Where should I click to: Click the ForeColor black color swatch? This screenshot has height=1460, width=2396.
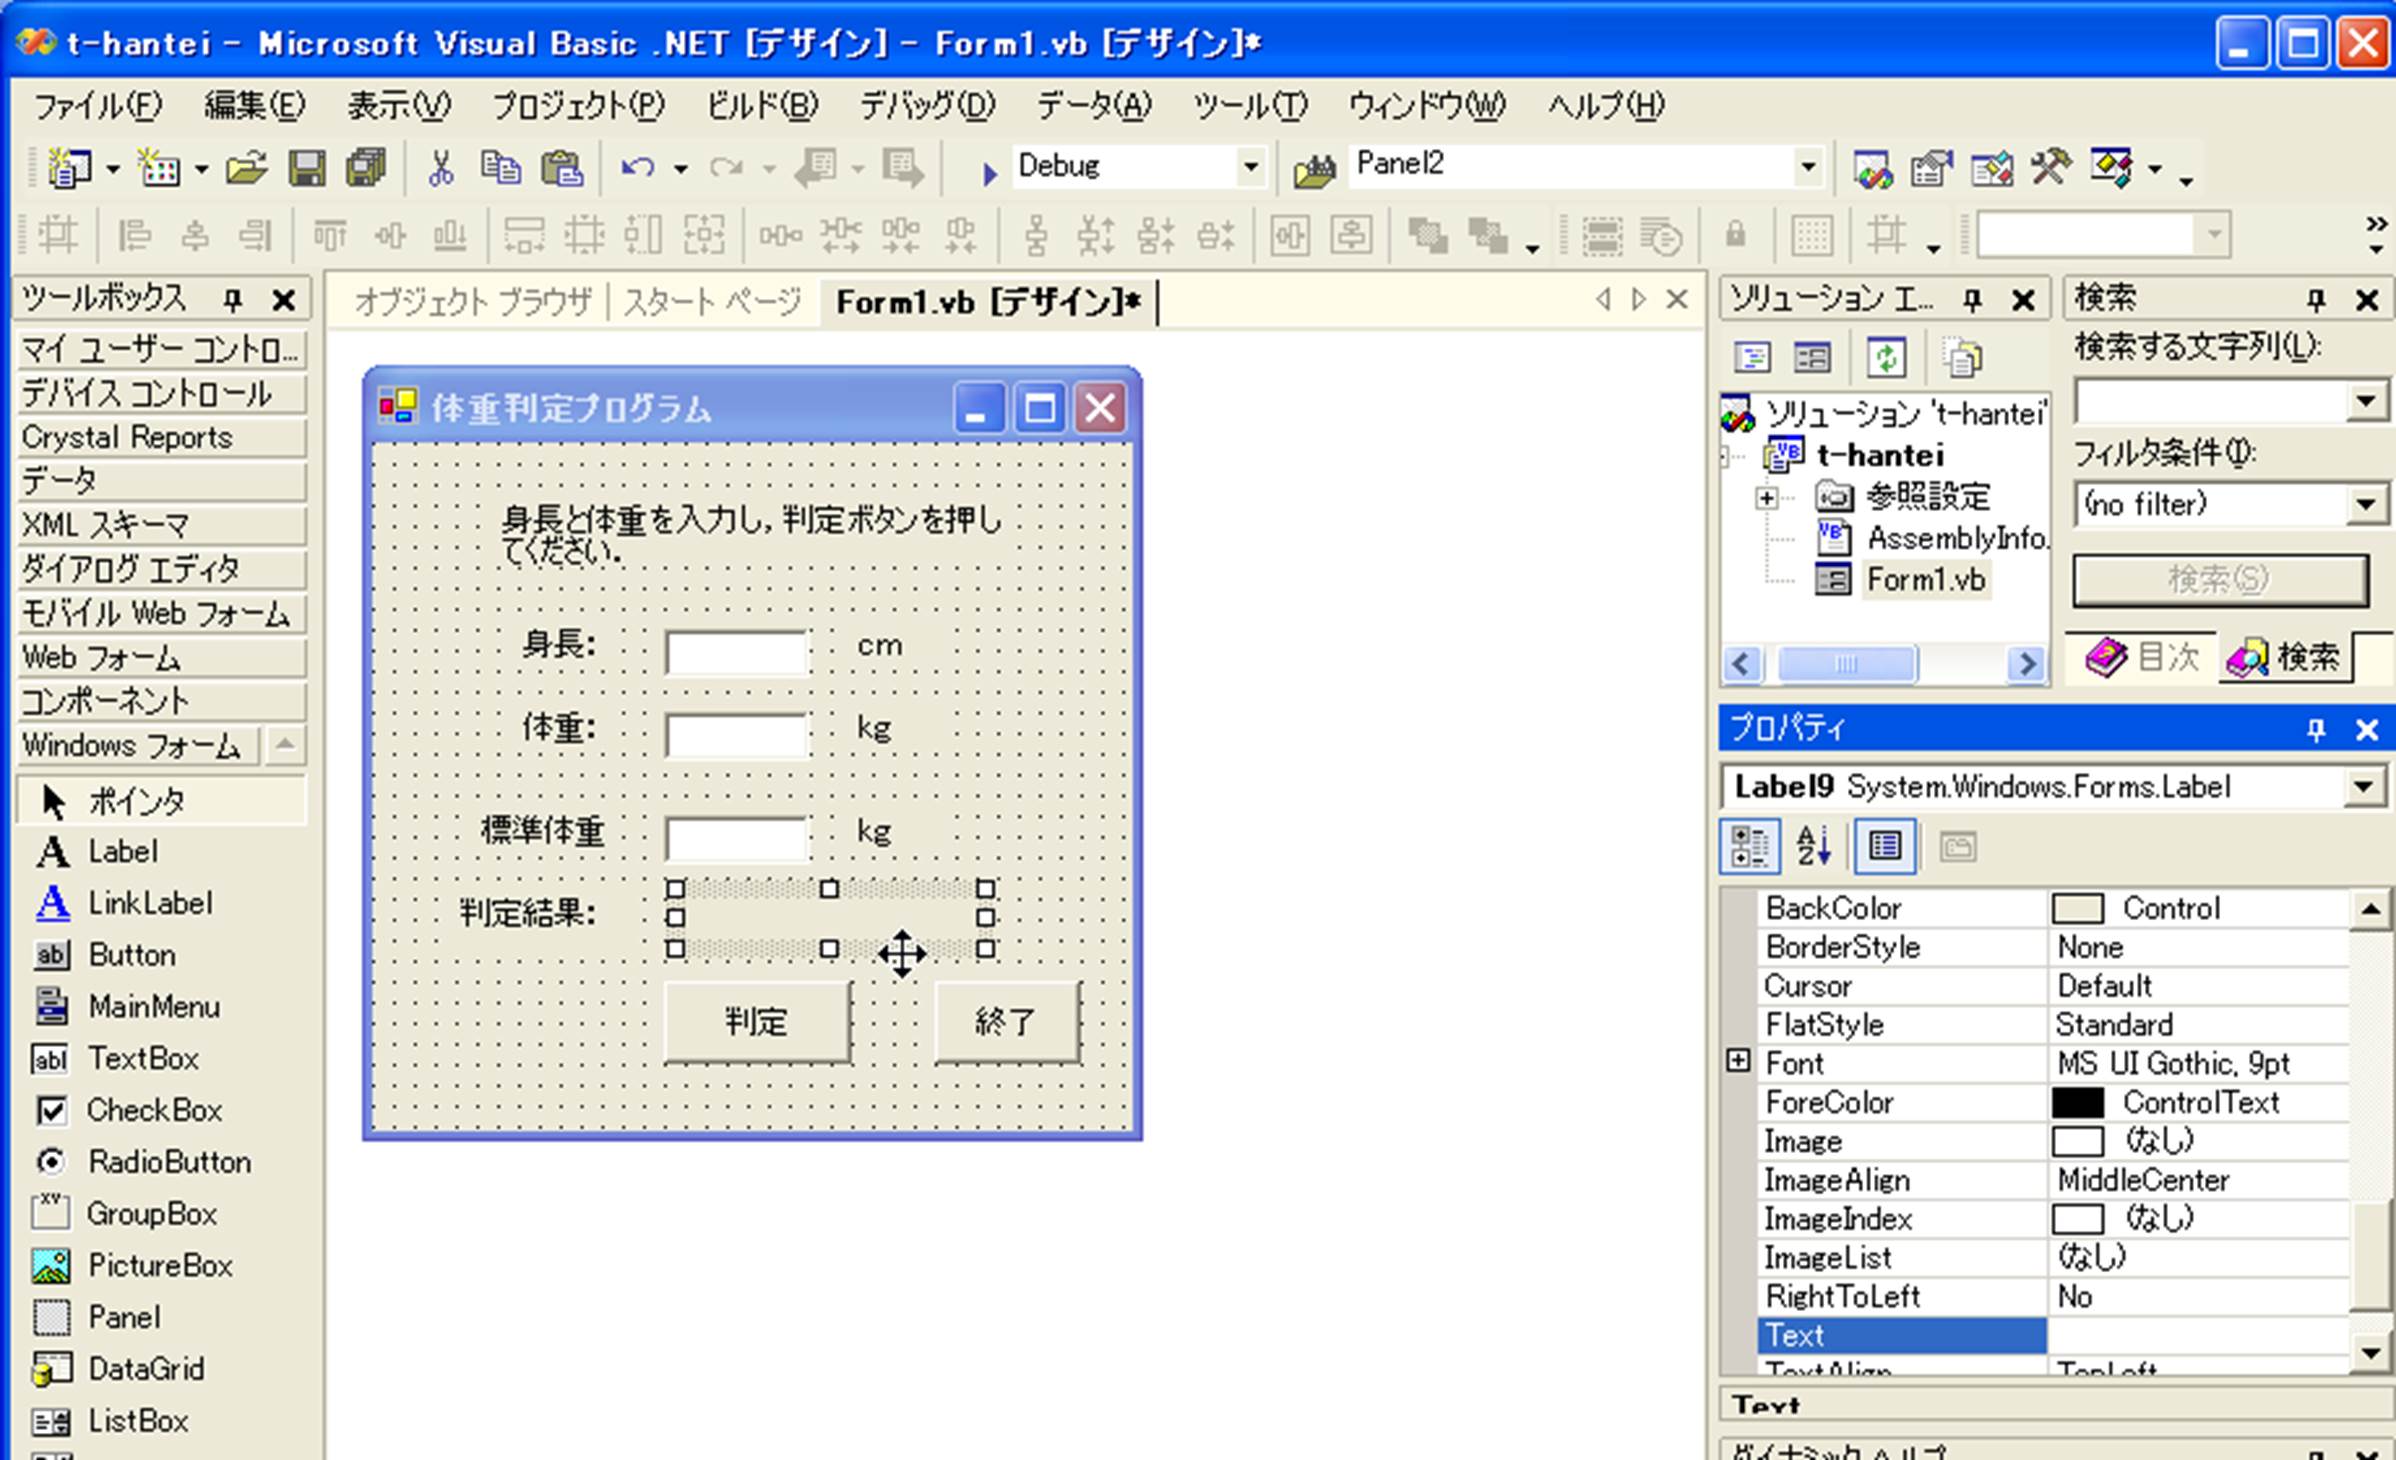coord(2078,1102)
